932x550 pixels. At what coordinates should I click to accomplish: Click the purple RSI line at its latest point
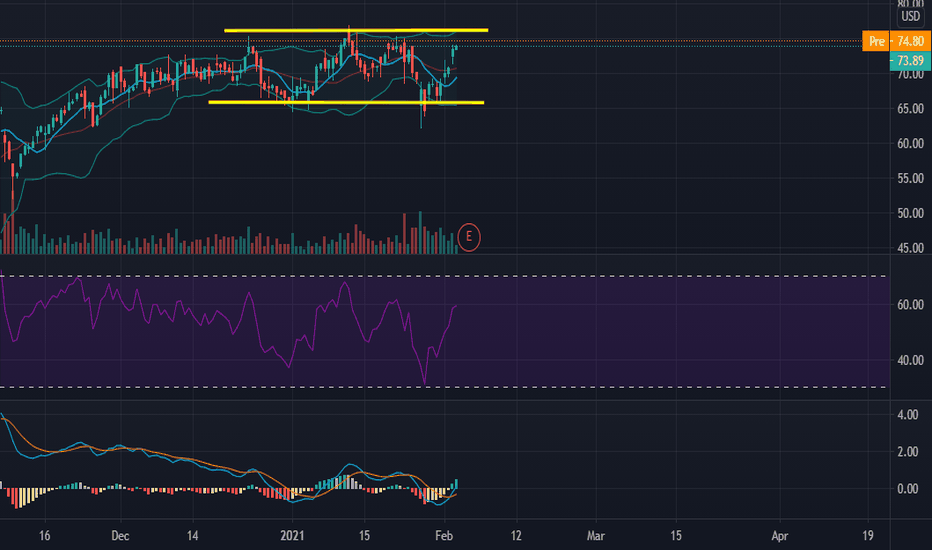point(456,306)
